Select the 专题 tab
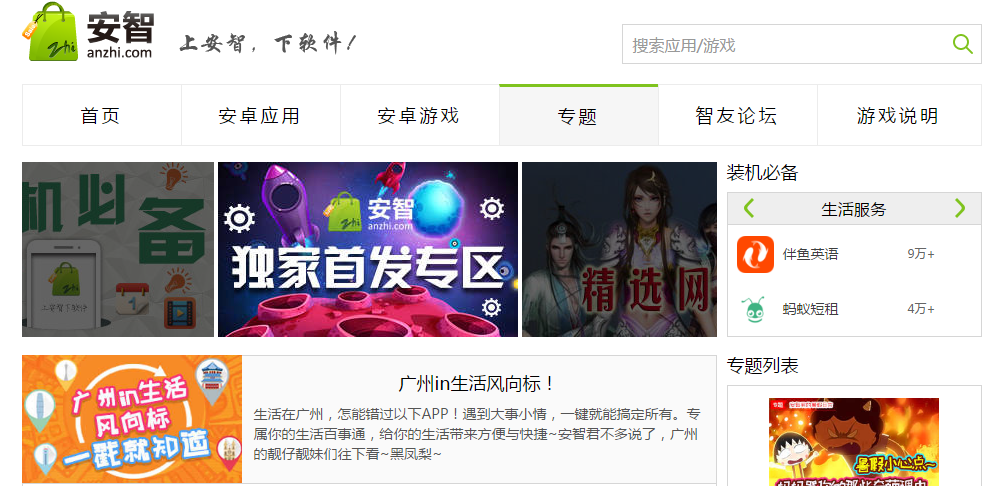 click(x=579, y=115)
